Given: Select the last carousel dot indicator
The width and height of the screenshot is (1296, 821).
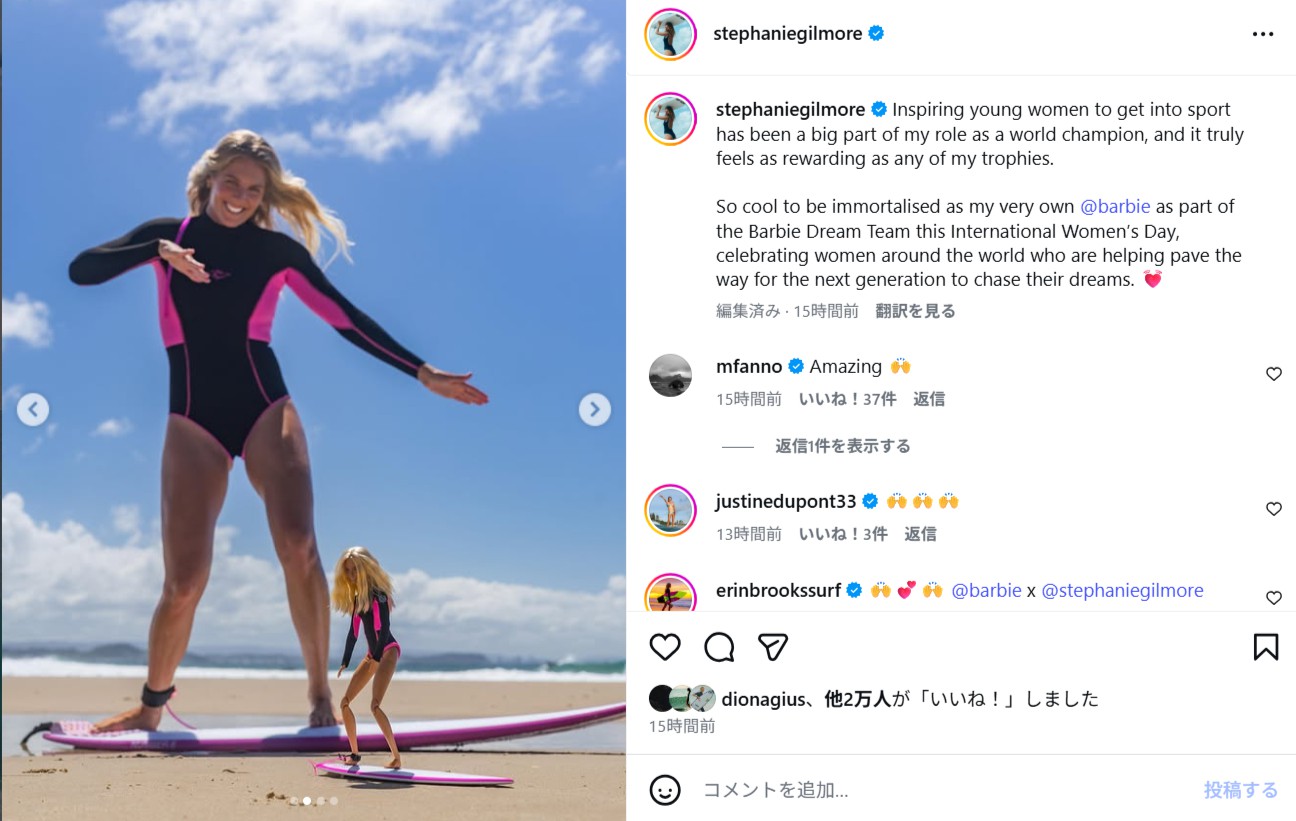Looking at the screenshot, I should [x=334, y=801].
